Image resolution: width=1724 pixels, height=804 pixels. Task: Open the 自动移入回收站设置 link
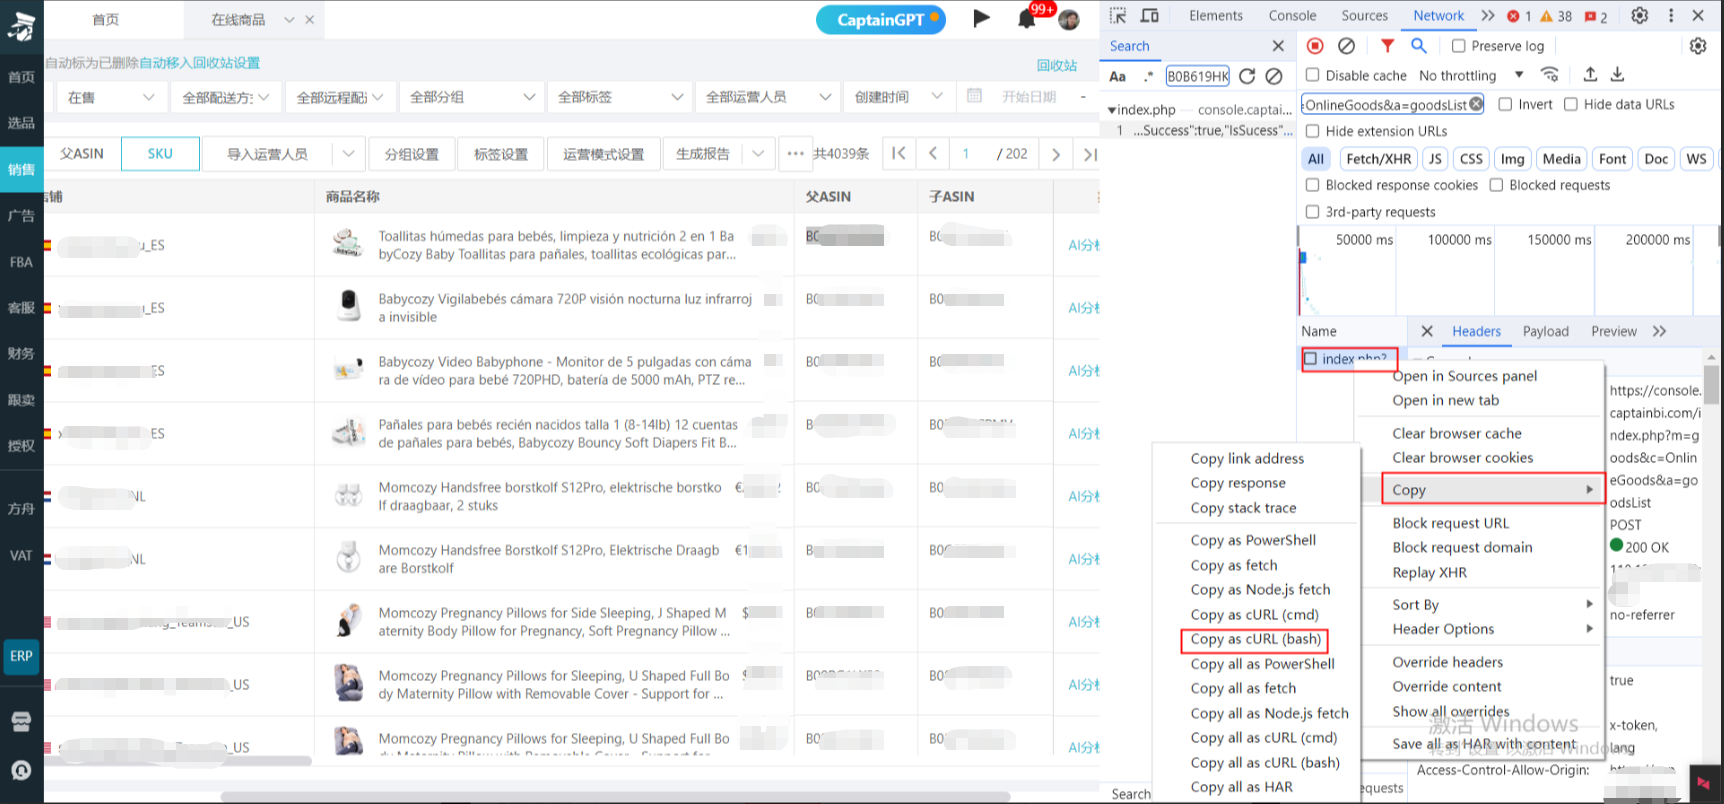tap(199, 63)
